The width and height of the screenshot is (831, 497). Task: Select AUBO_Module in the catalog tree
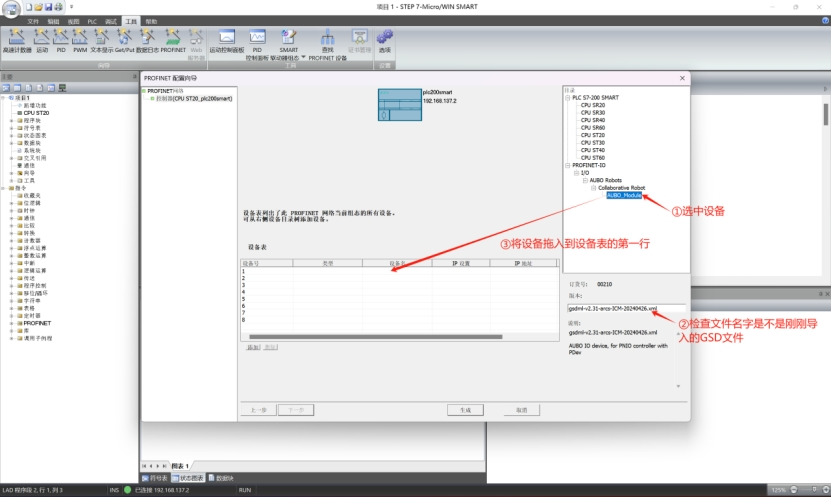click(x=623, y=195)
